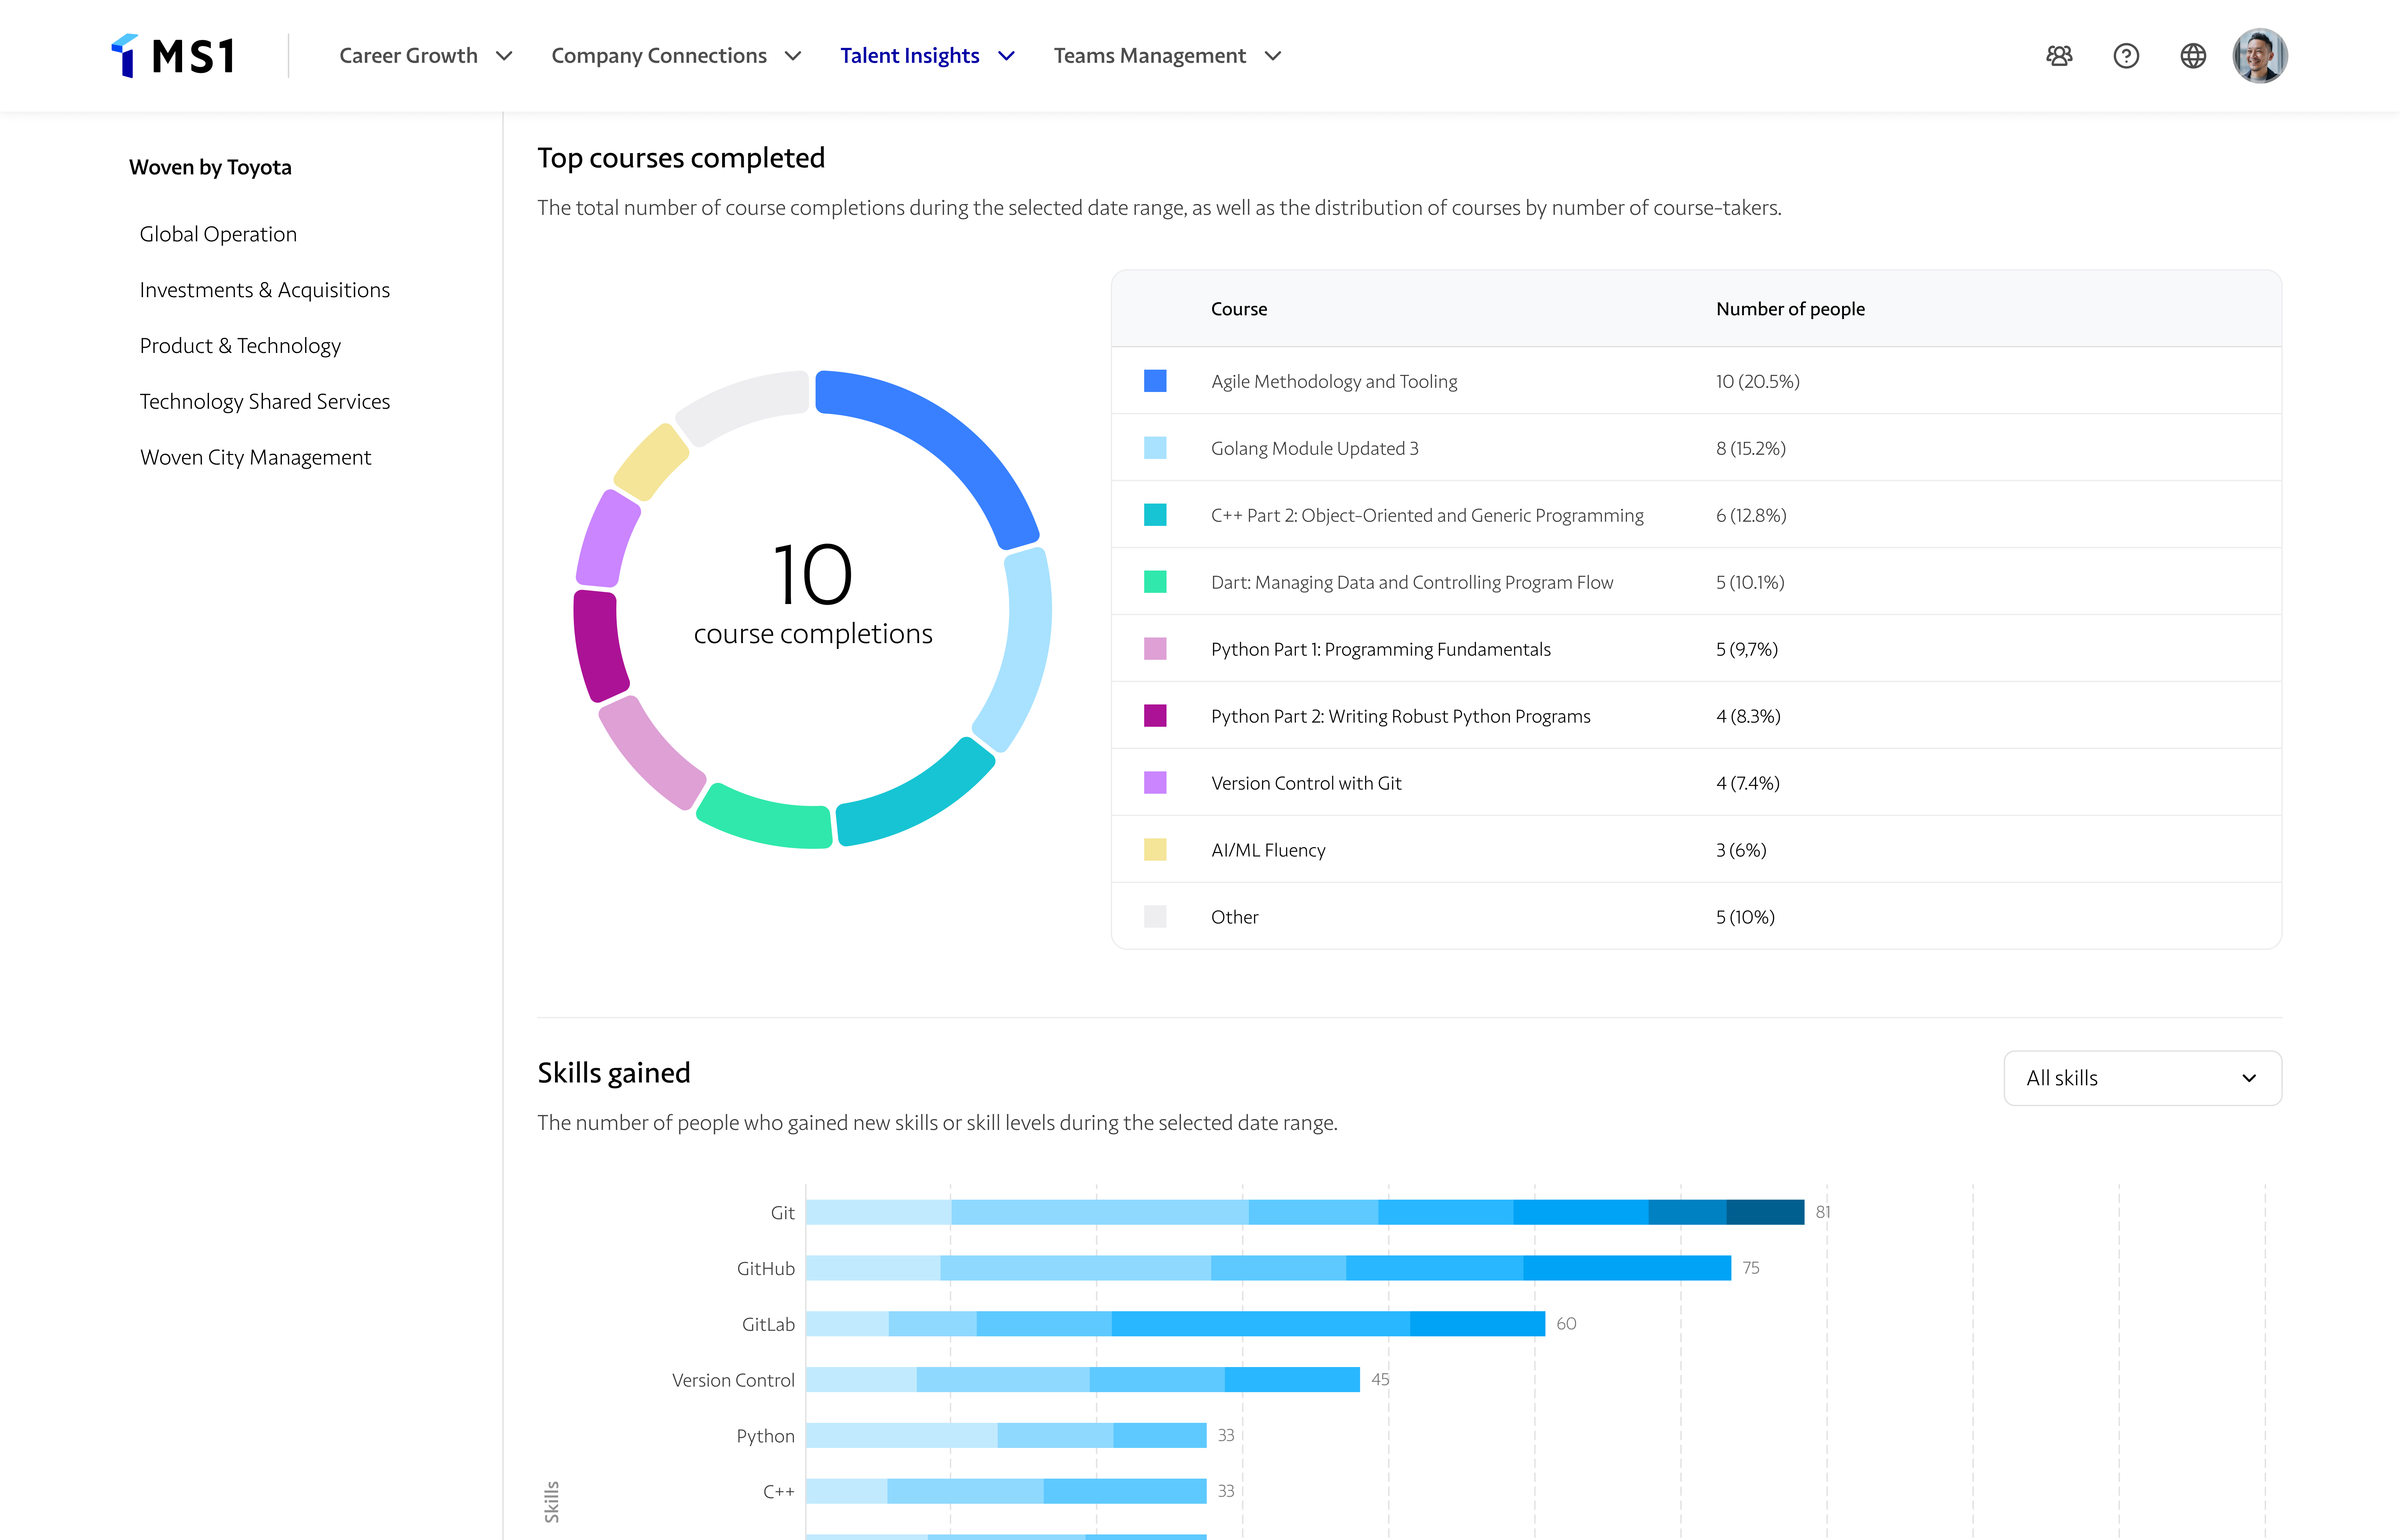Expand the Career Growth menu
This screenshot has height=1540, width=2400.
click(x=426, y=56)
